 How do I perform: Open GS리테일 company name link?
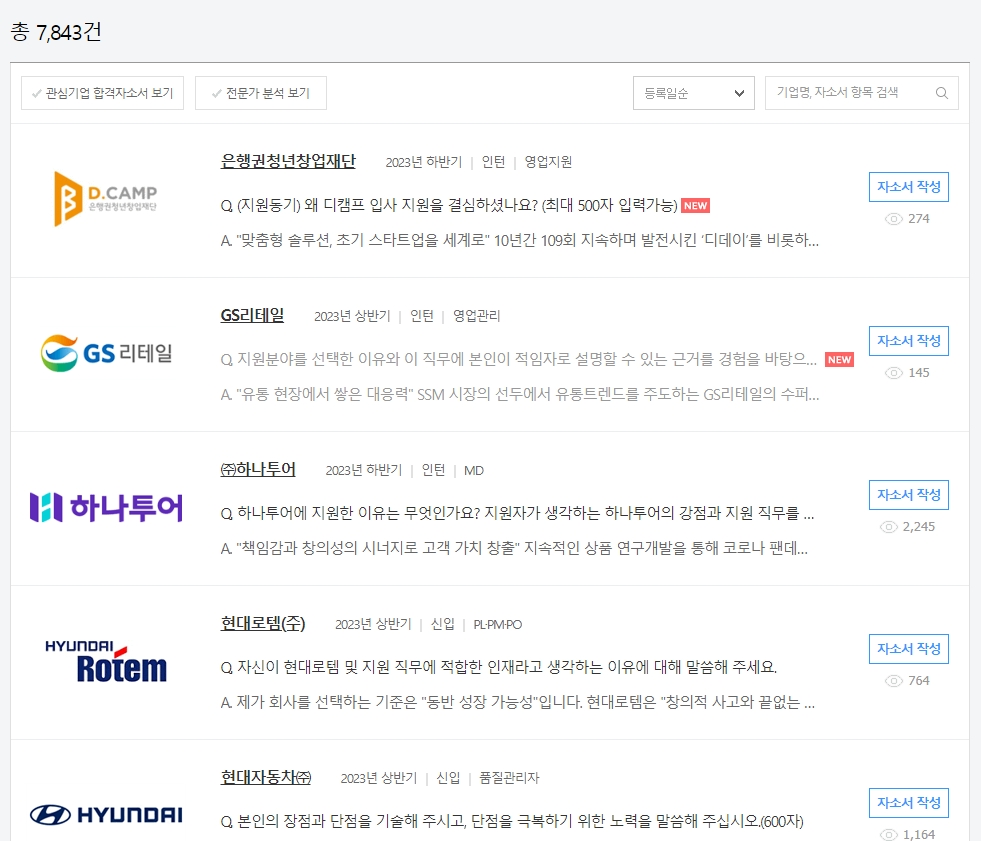pos(252,315)
